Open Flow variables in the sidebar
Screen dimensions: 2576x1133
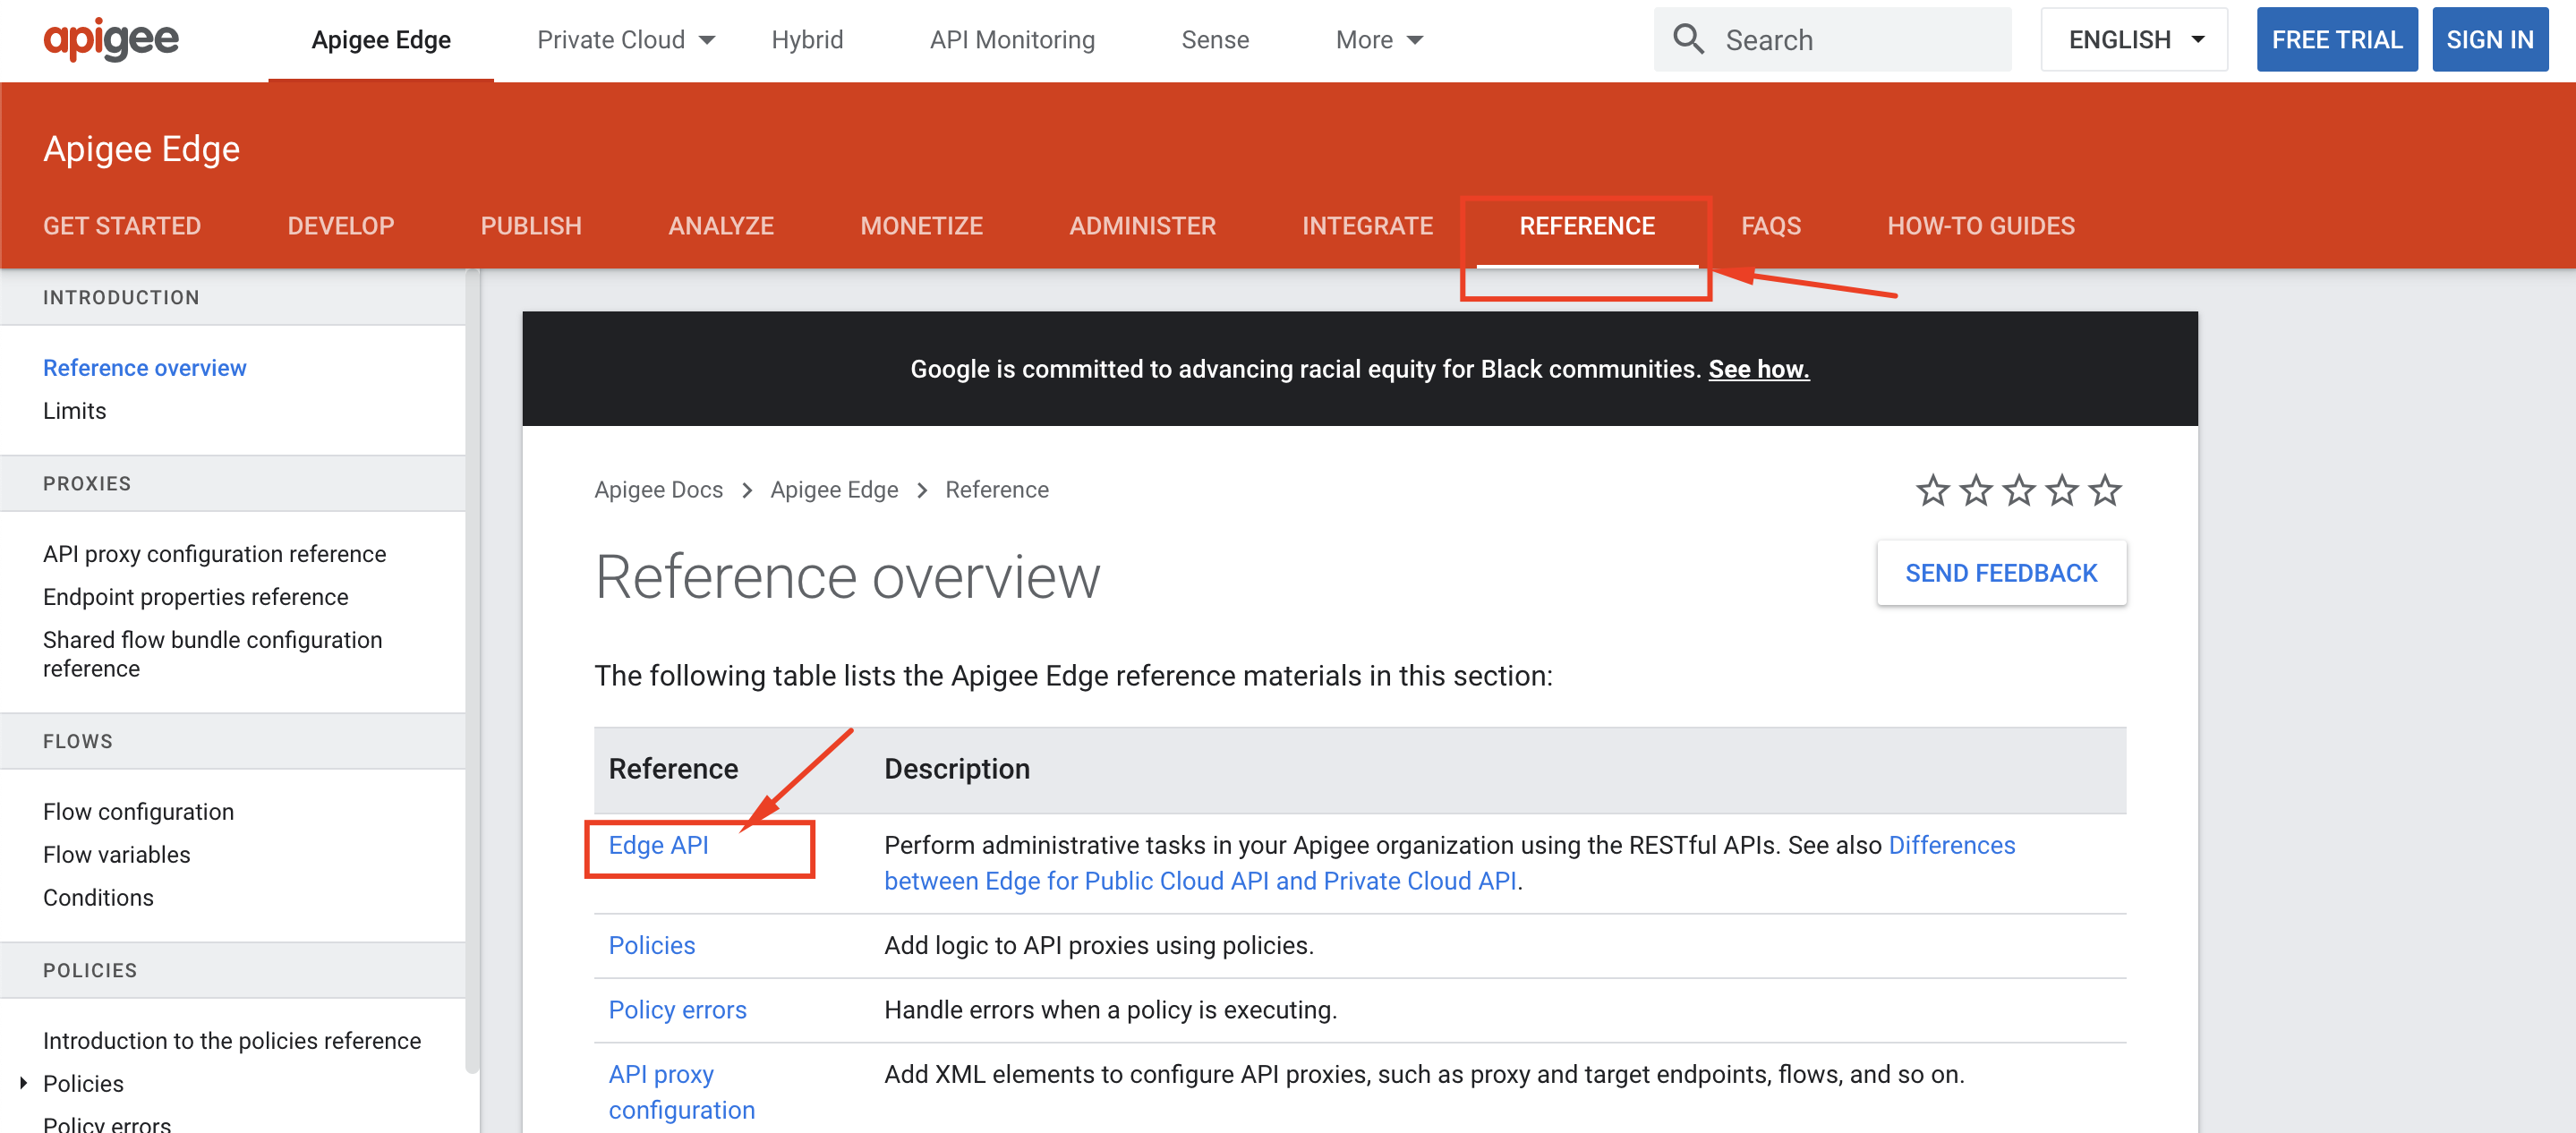tap(116, 855)
